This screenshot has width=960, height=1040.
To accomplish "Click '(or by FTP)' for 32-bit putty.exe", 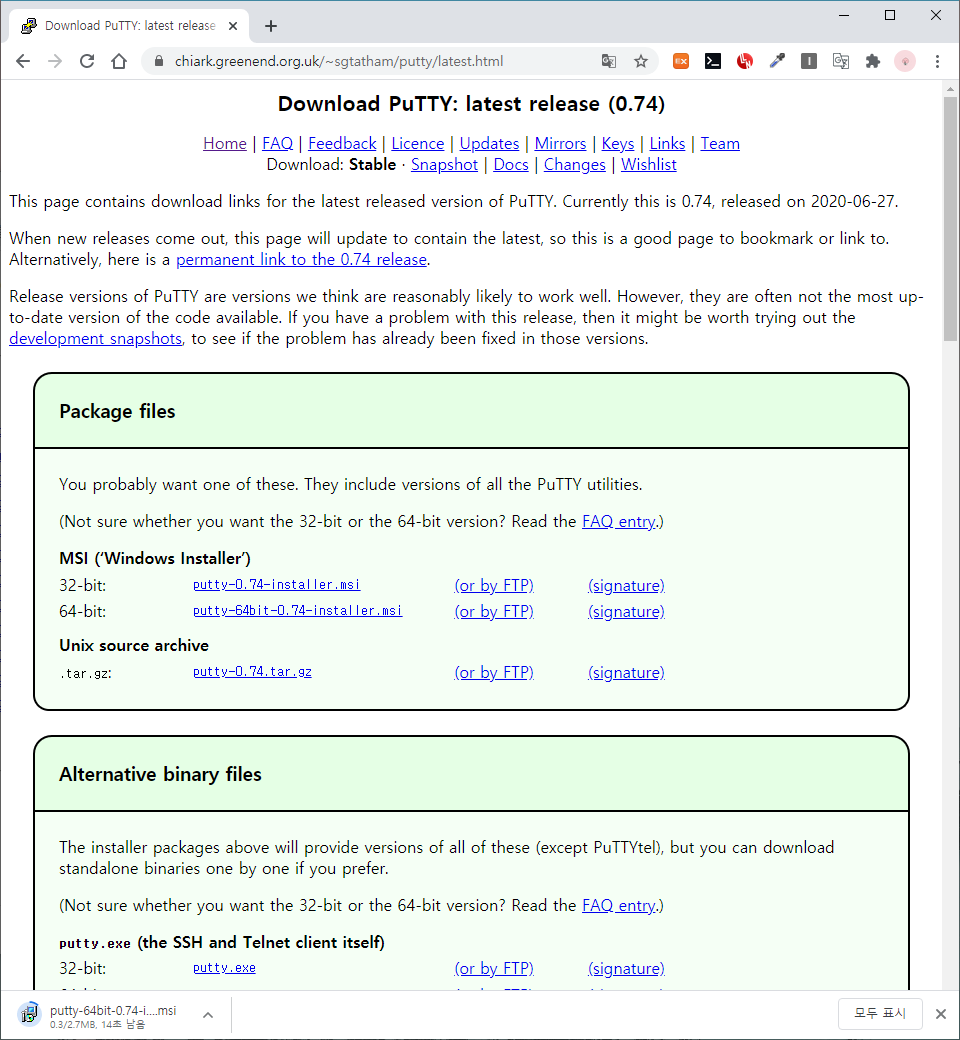I will tap(494, 969).
